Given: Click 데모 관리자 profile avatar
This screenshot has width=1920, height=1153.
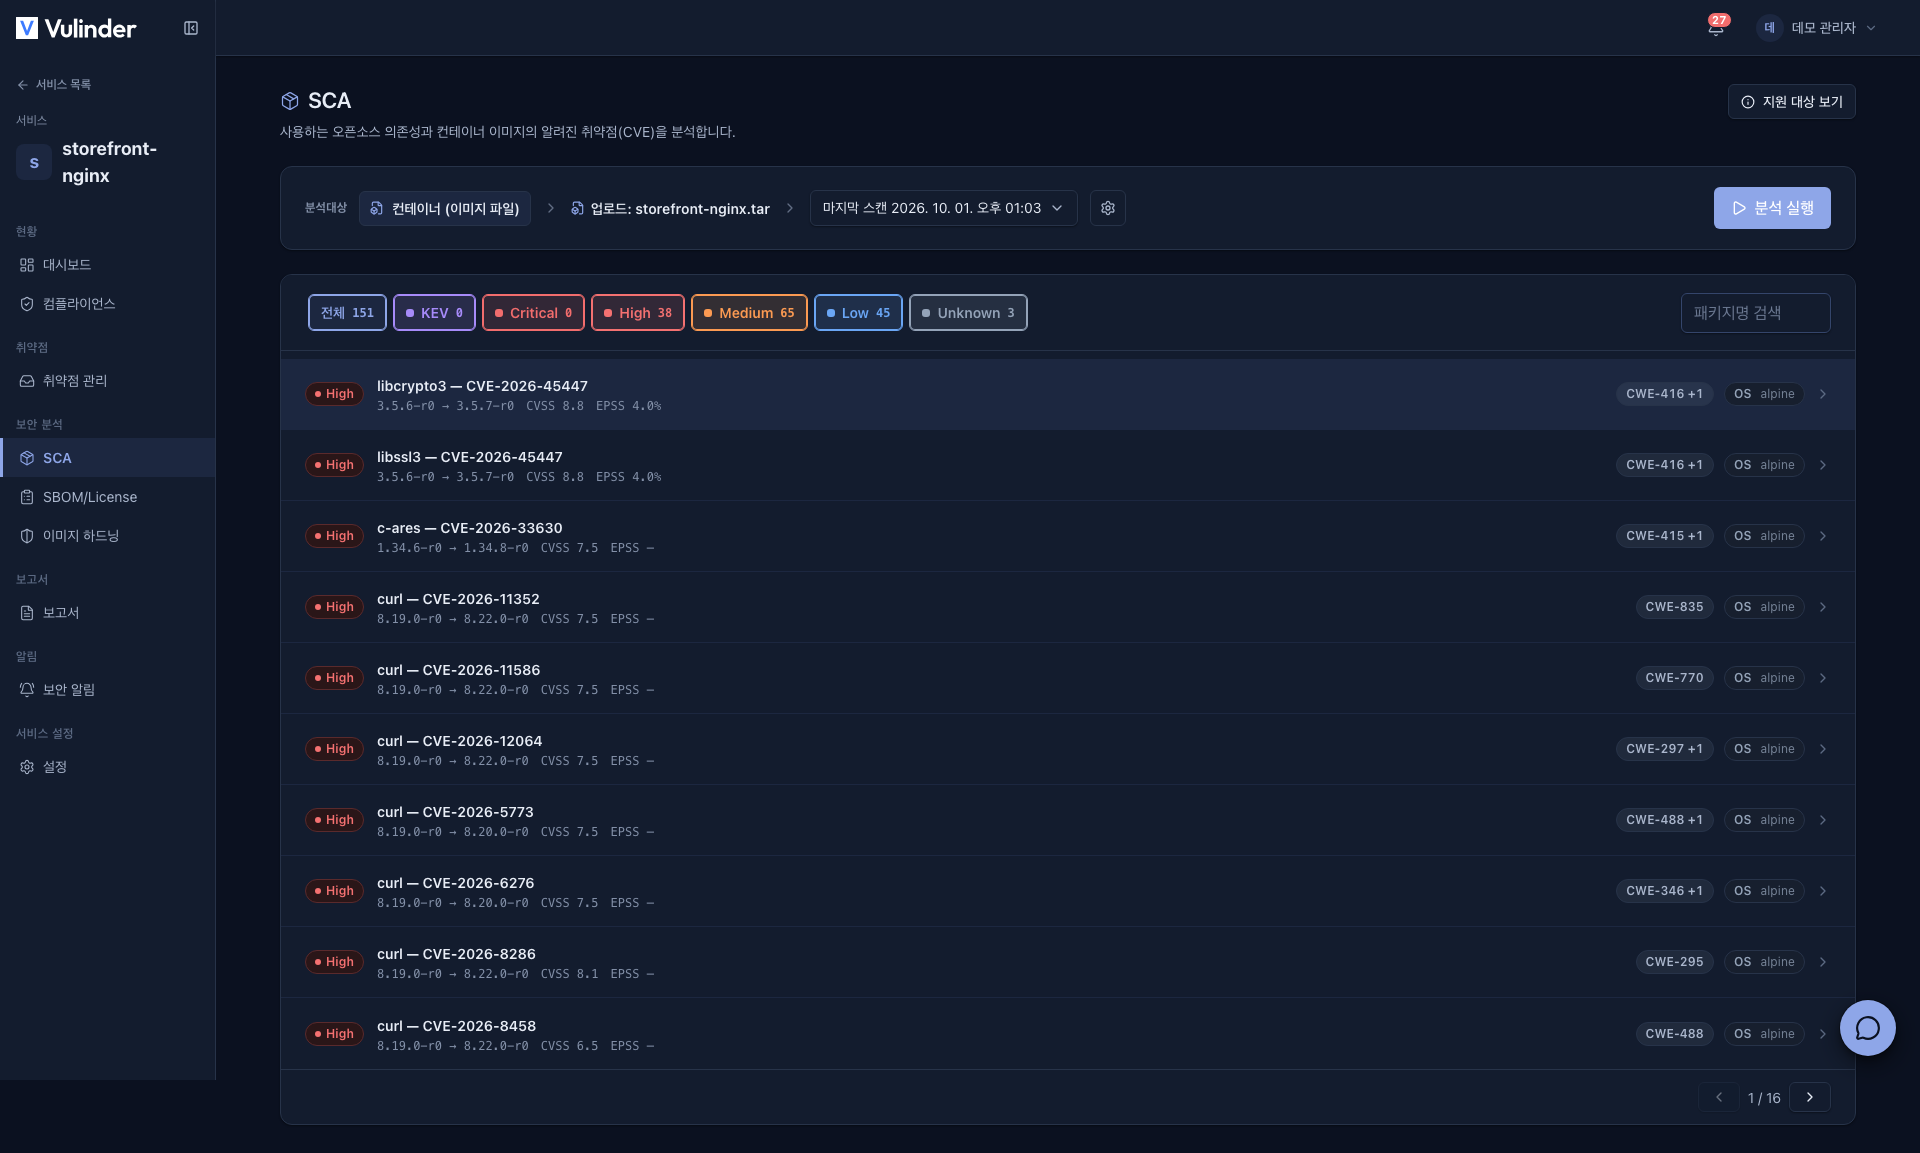Looking at the screenshot, I should [1769, 28].
